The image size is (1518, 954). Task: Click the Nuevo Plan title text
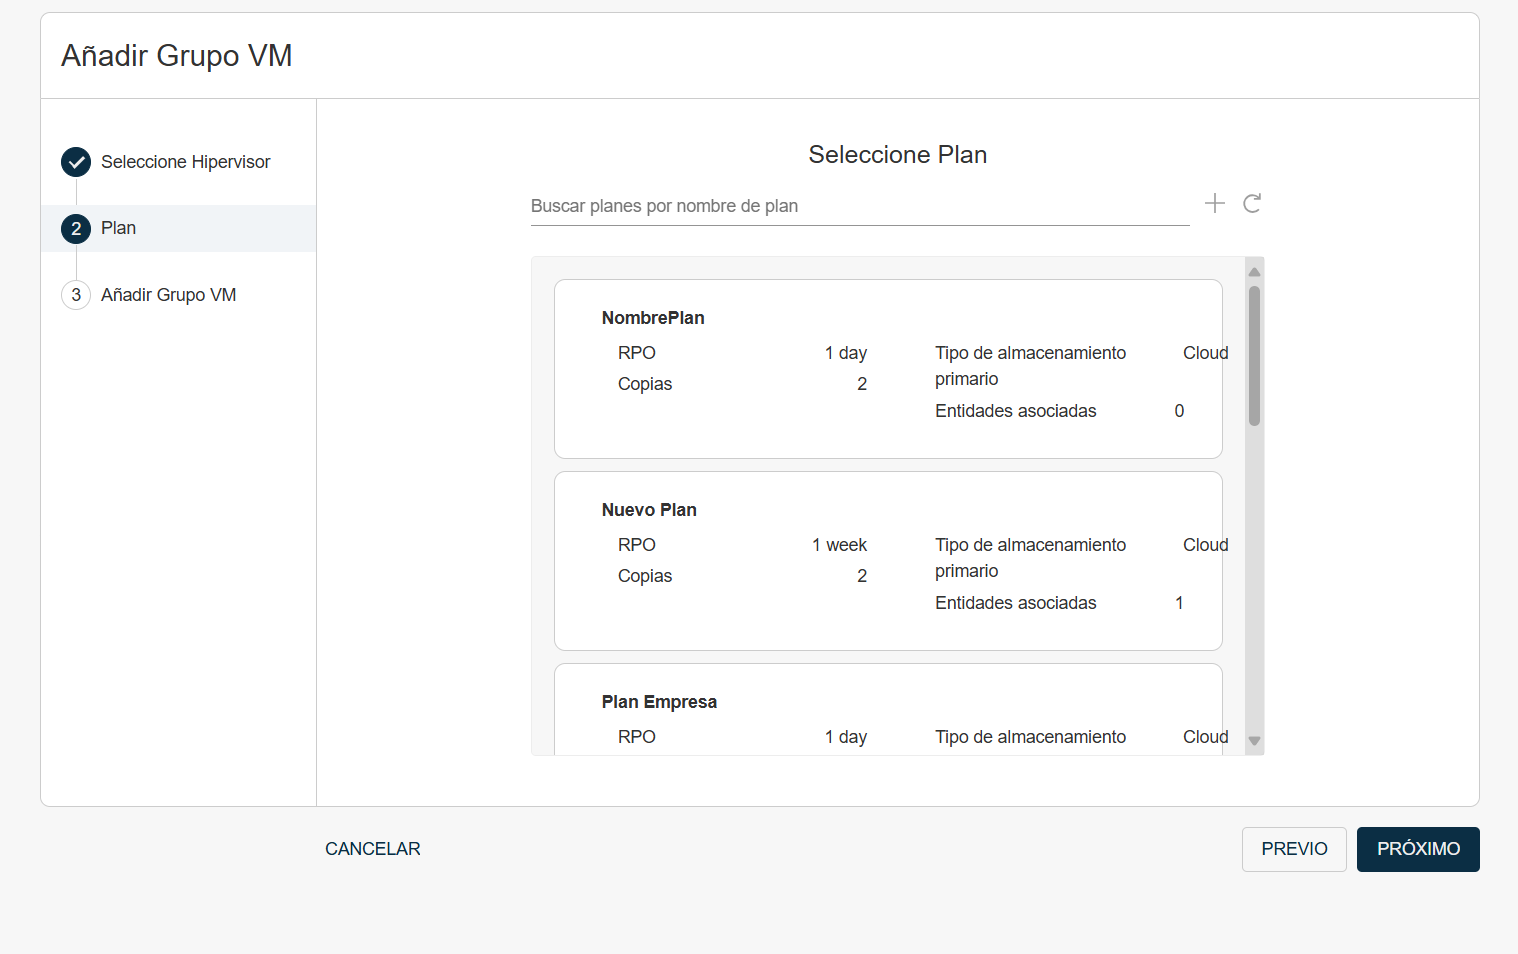point(649,510)
